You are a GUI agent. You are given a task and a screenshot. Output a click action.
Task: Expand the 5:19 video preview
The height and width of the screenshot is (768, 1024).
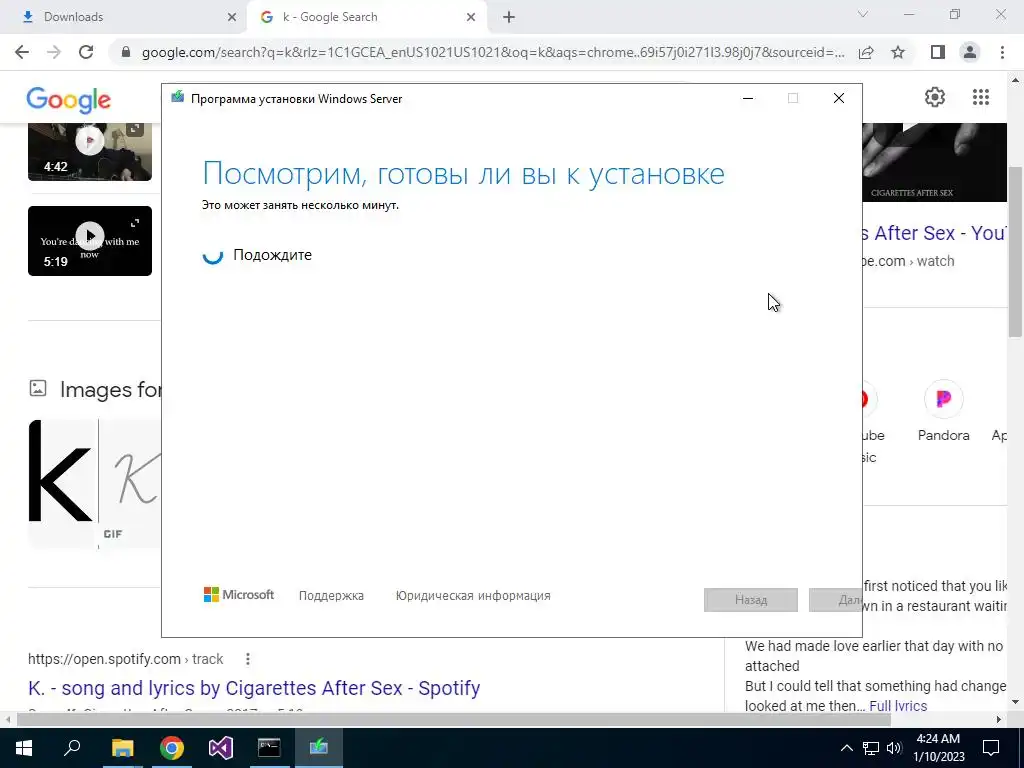(135, 223)
